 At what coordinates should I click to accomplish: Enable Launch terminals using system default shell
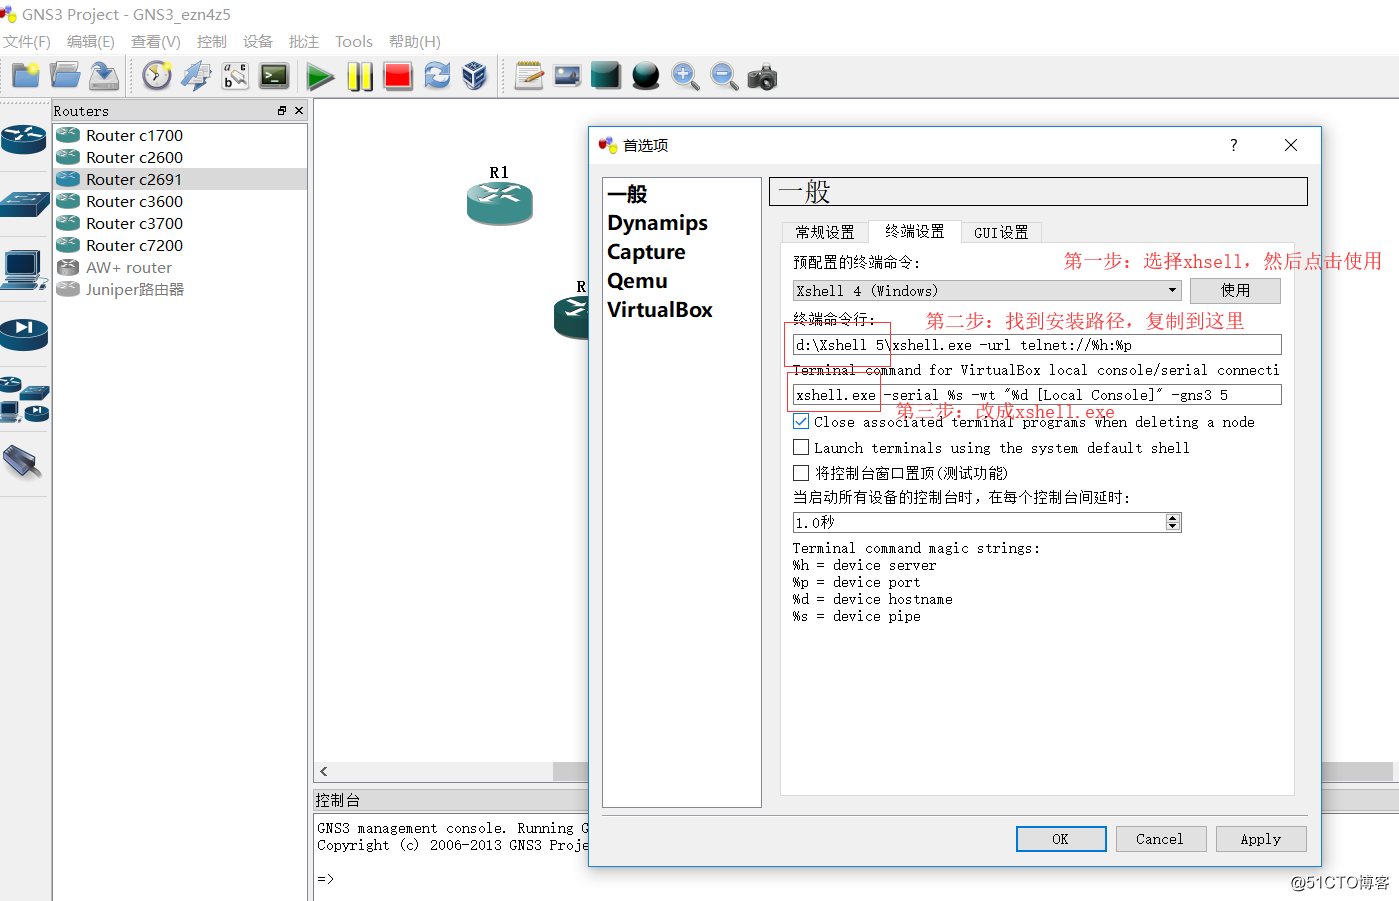coord(801,447)
